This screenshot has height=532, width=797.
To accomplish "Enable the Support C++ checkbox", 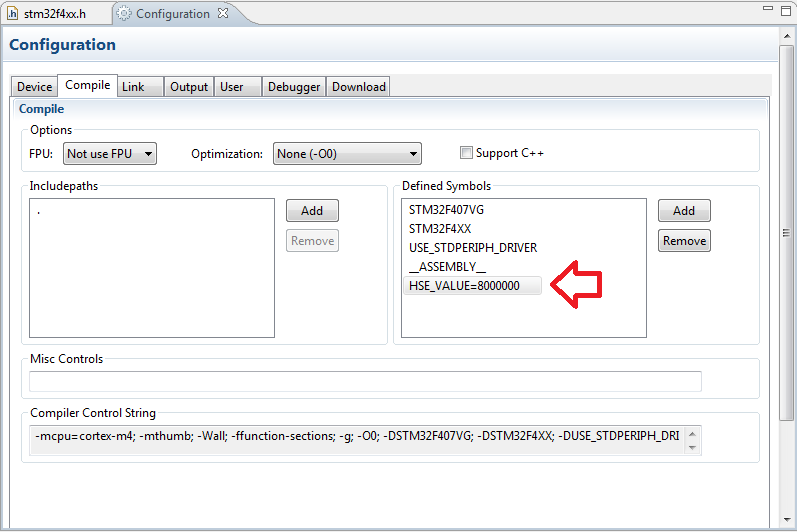I will tap(466, 152).
